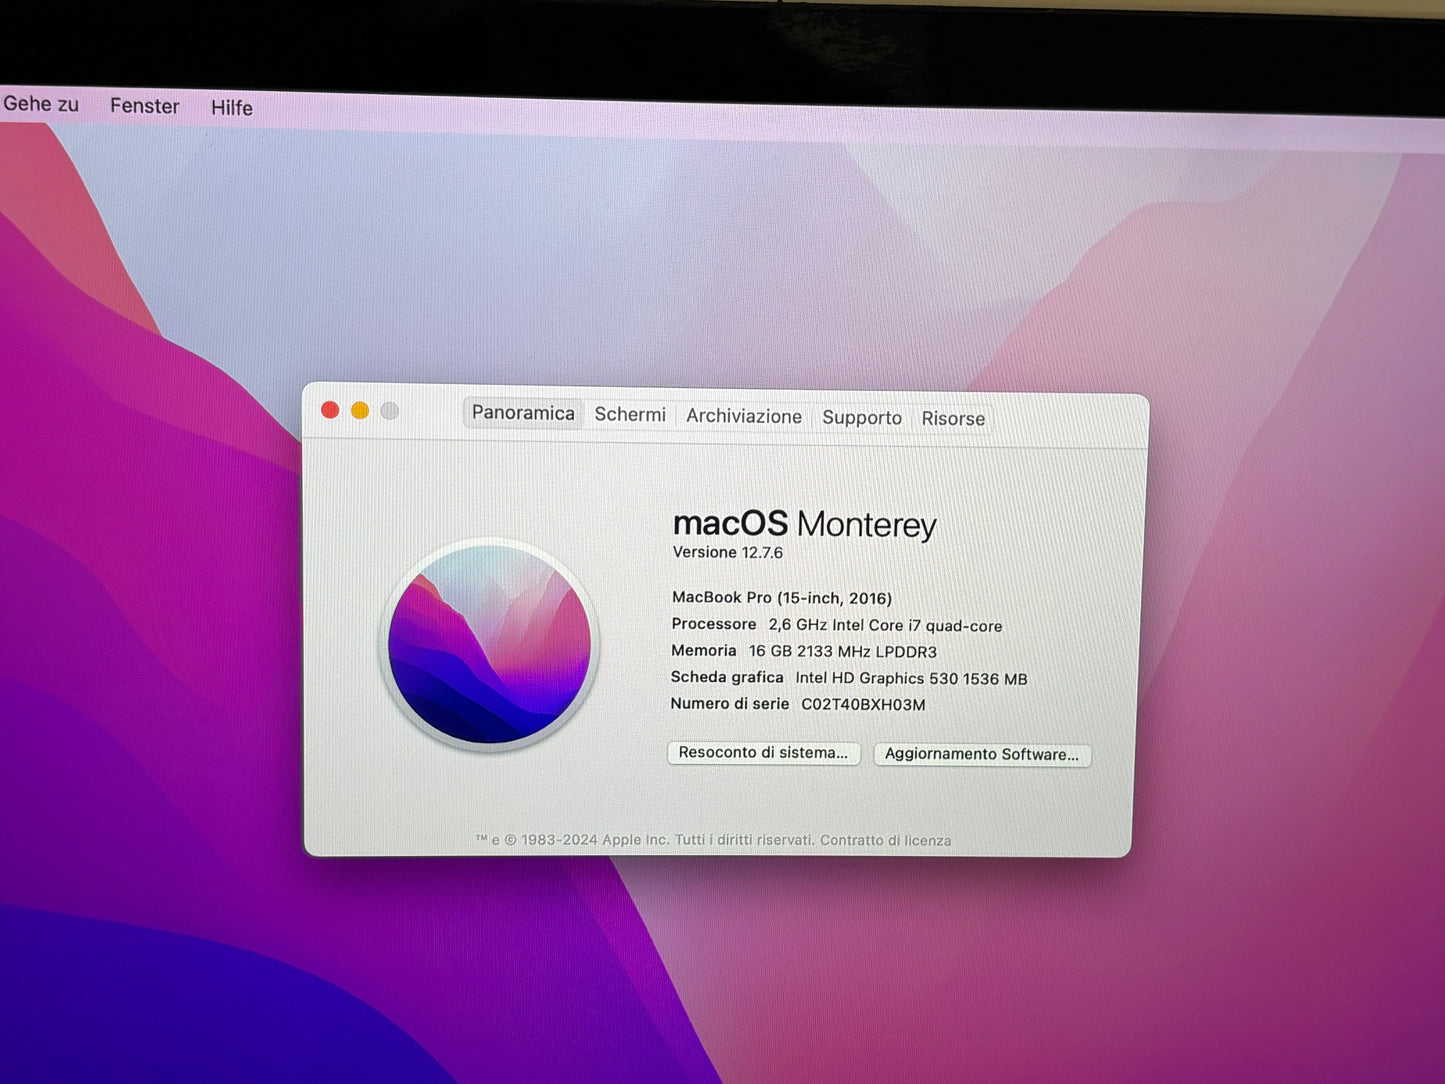Click the 2,6 GHz Intel Core i7 value
The width and height of the screenshot is (1445, 1084).
click(885, 625)
